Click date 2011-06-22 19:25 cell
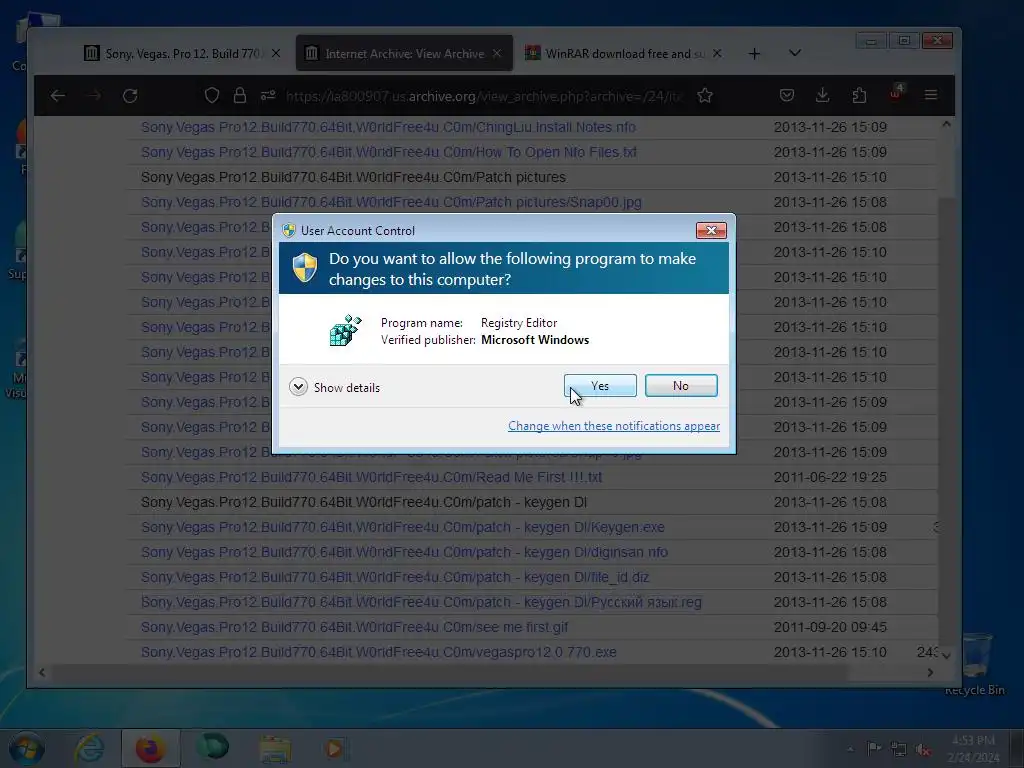1024x768 pixels. (x=830, y=477)
